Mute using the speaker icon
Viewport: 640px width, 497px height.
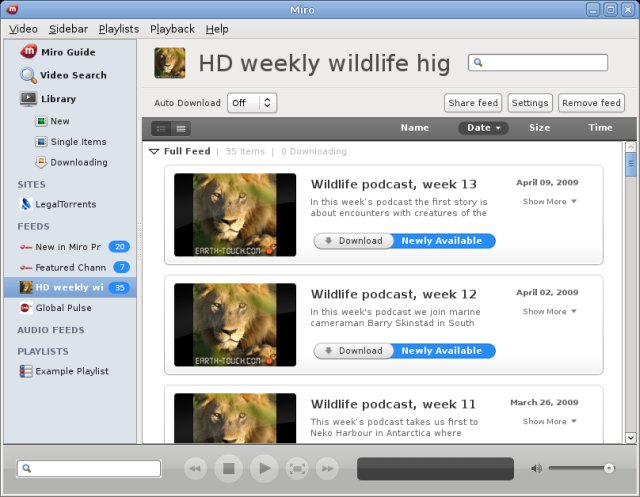[536, 468]
